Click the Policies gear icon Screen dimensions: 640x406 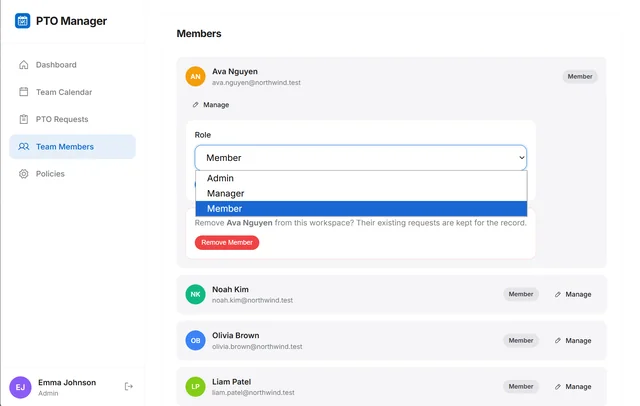click(x=24, y=174)
